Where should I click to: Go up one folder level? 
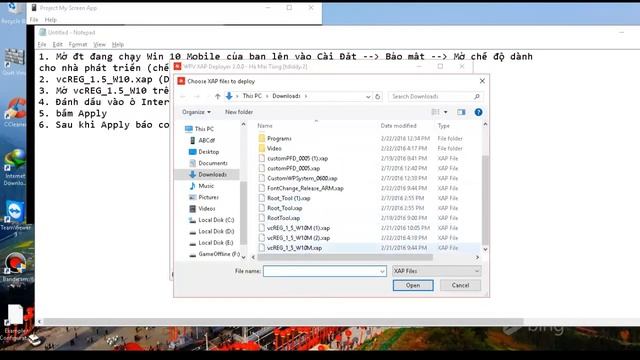click(x=218, y=96)
